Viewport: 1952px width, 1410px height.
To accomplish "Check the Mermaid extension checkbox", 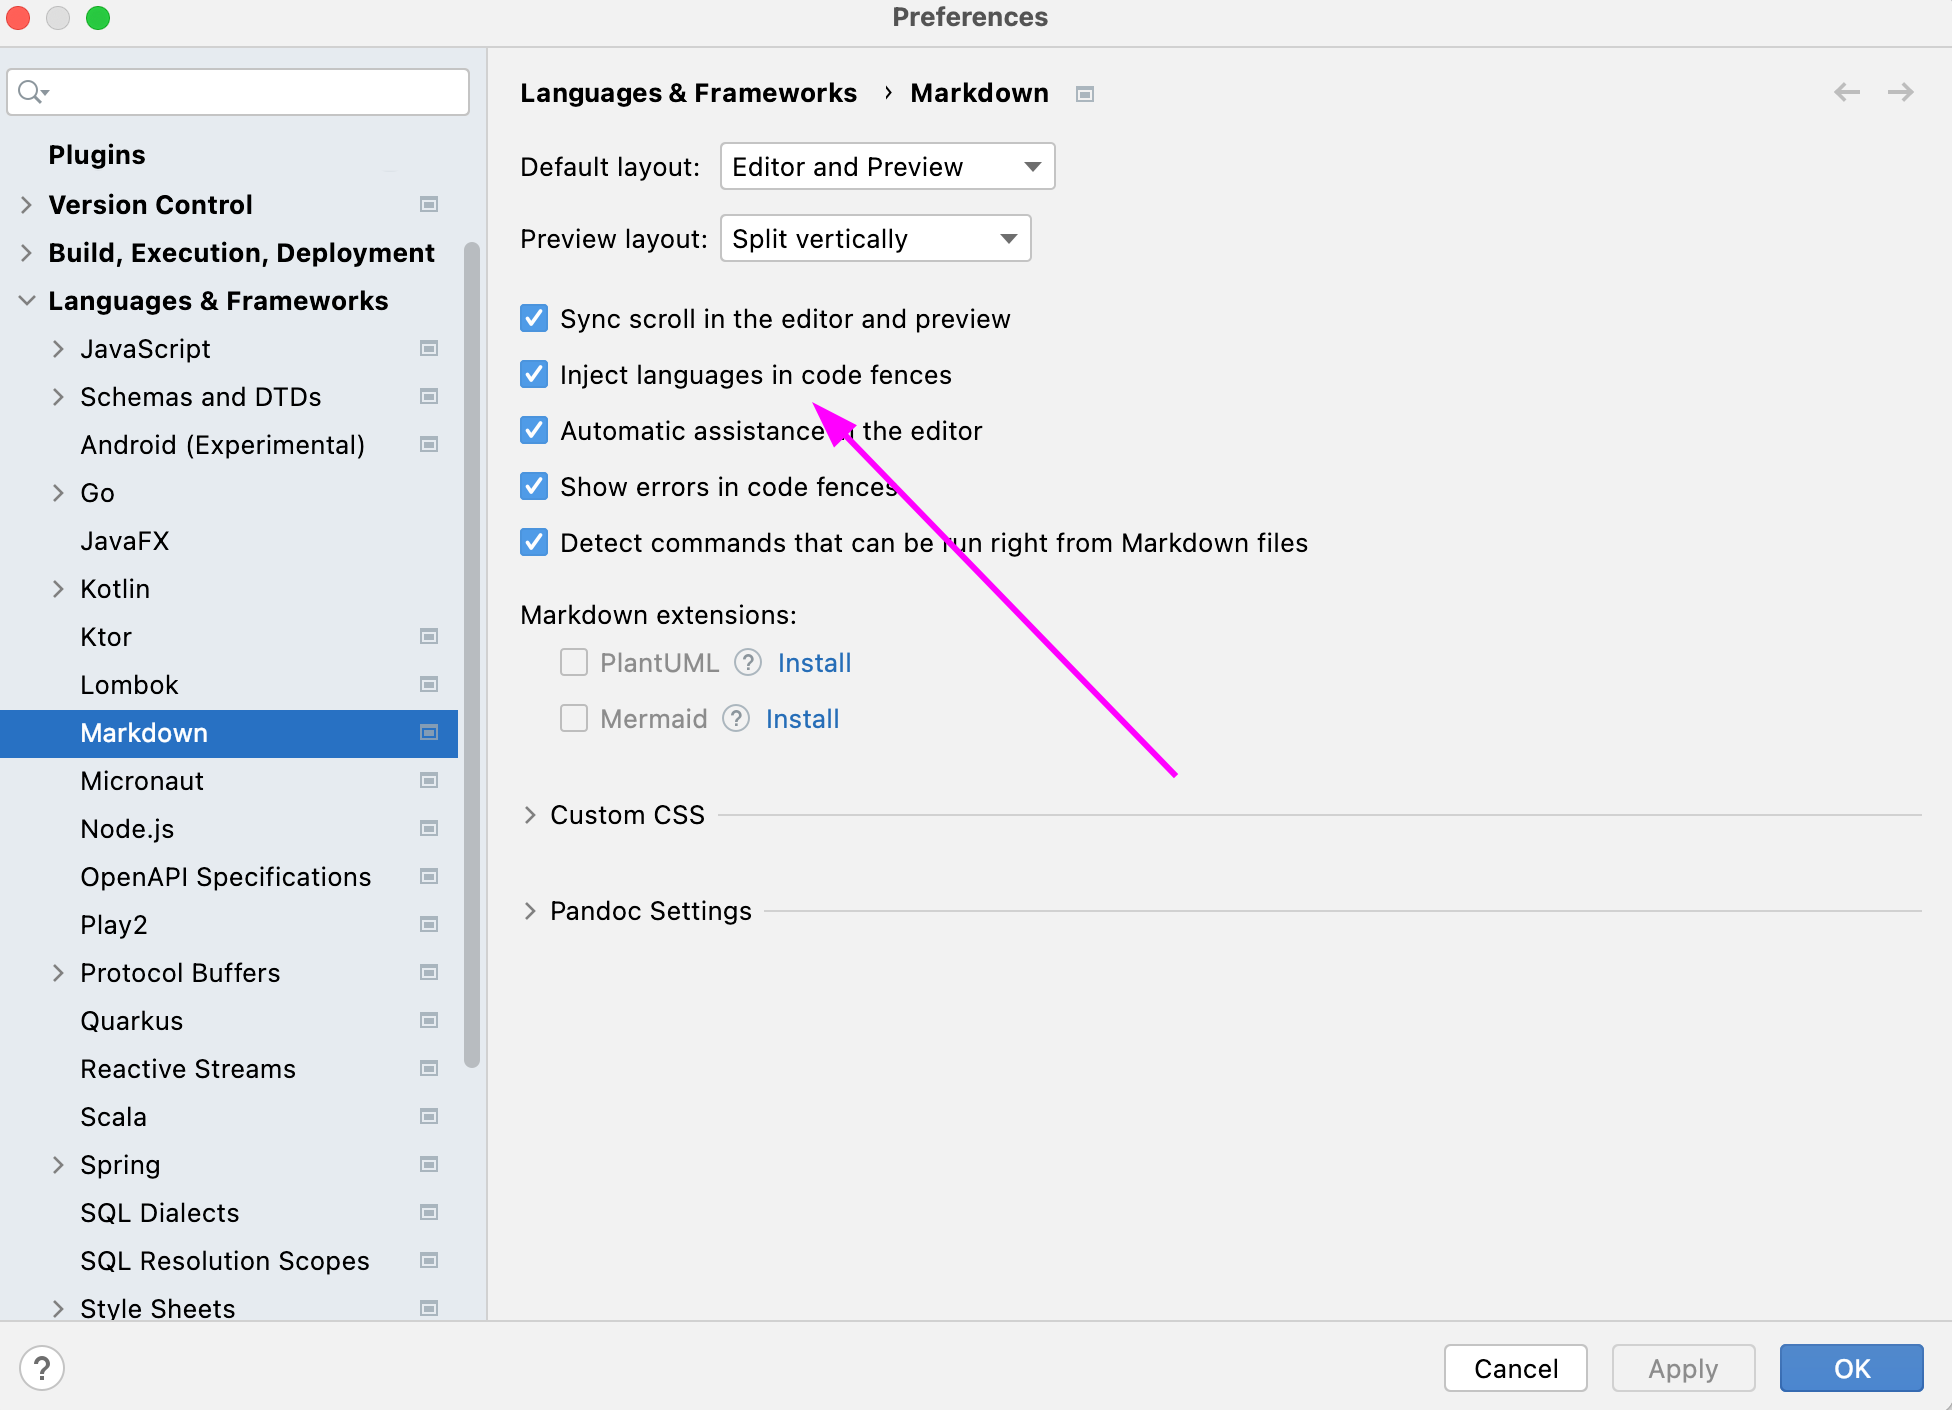I will point(574,718).
